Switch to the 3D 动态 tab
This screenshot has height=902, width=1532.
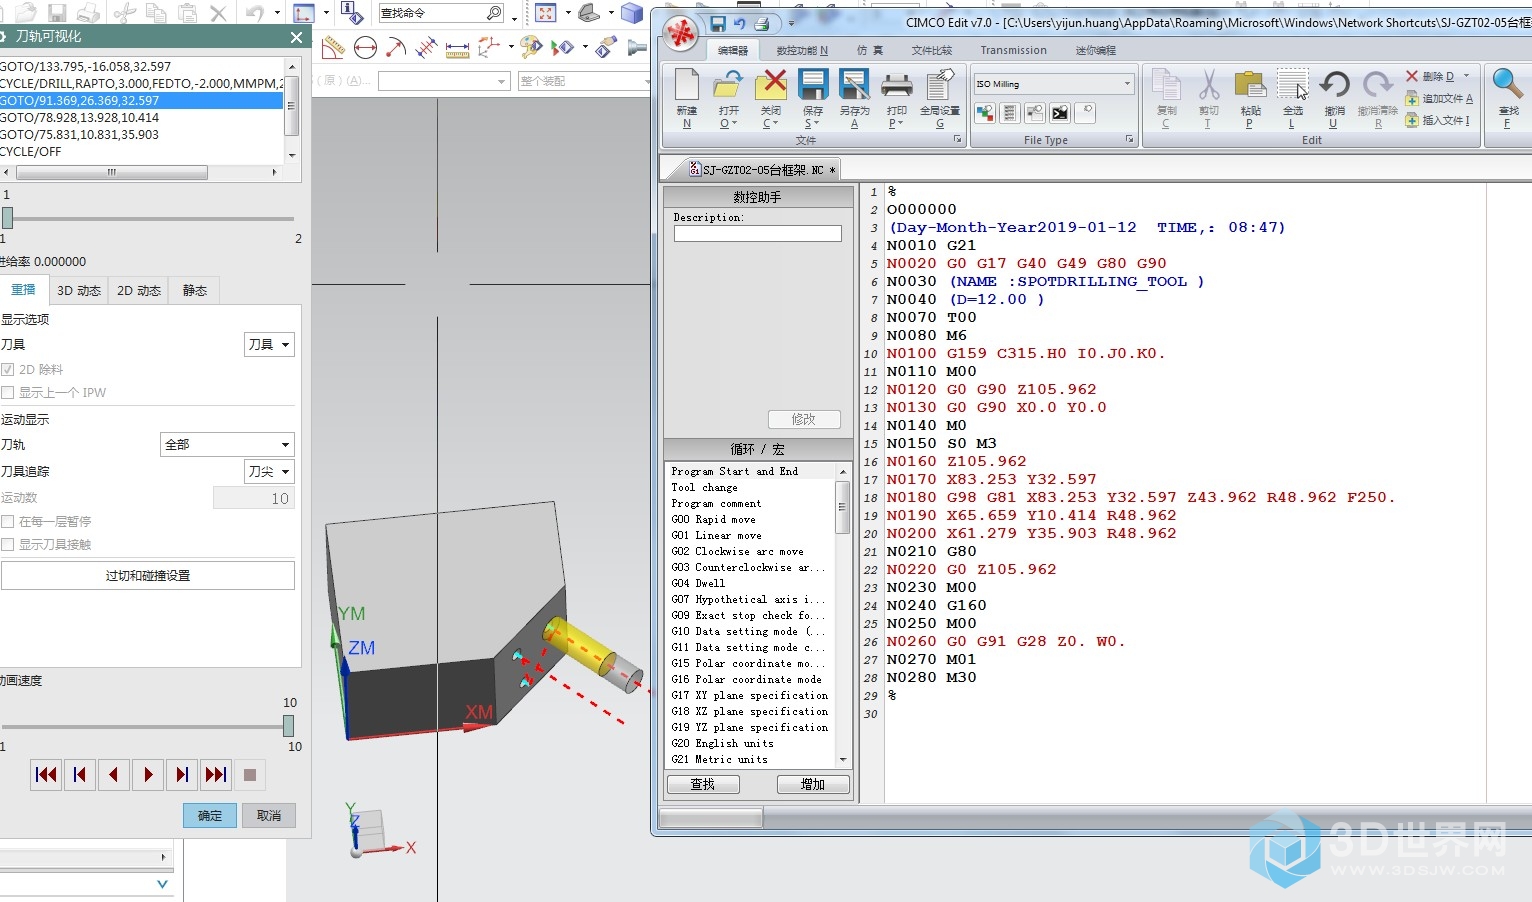[x=79, y=291]
